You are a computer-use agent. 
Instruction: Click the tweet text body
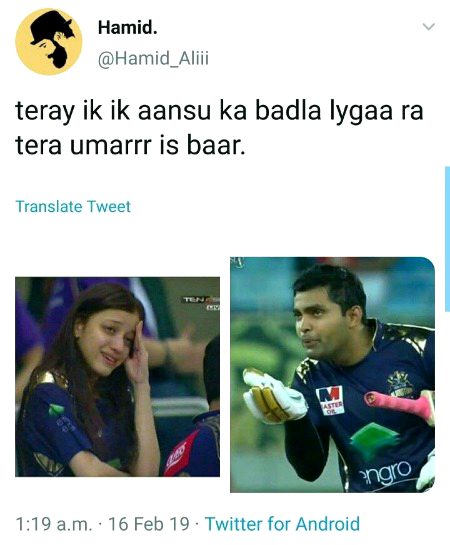(219, 128)
